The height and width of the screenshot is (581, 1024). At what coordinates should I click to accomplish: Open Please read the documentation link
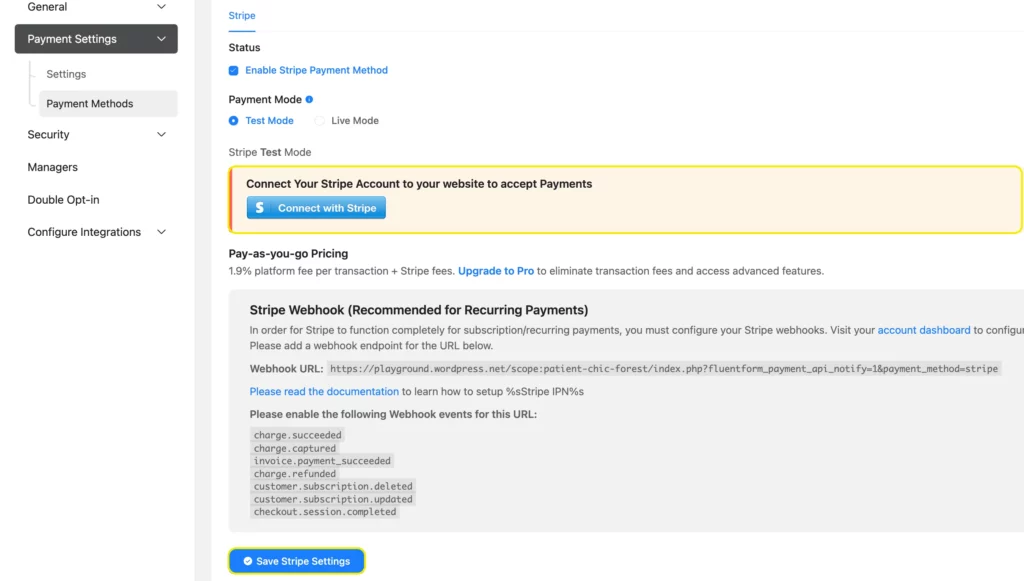tap(324, 392)
